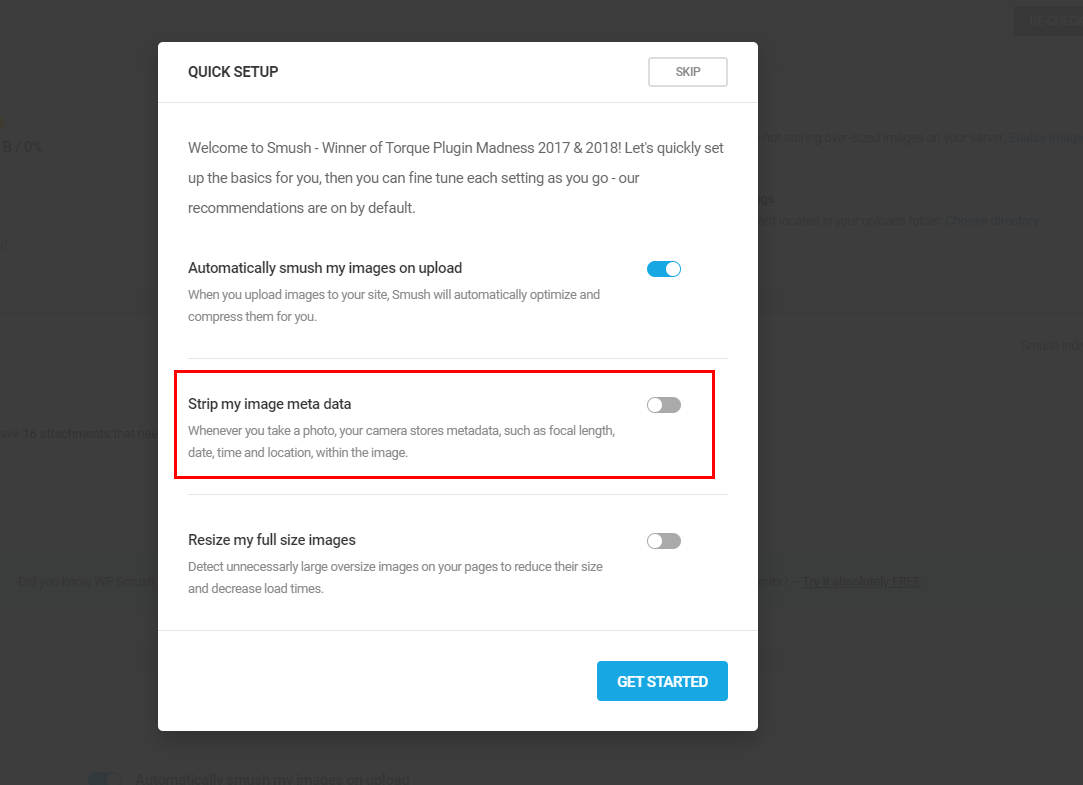The image size is (1083, 785).
Task: Click the camera metadata description text
Action: click(401, 441)
